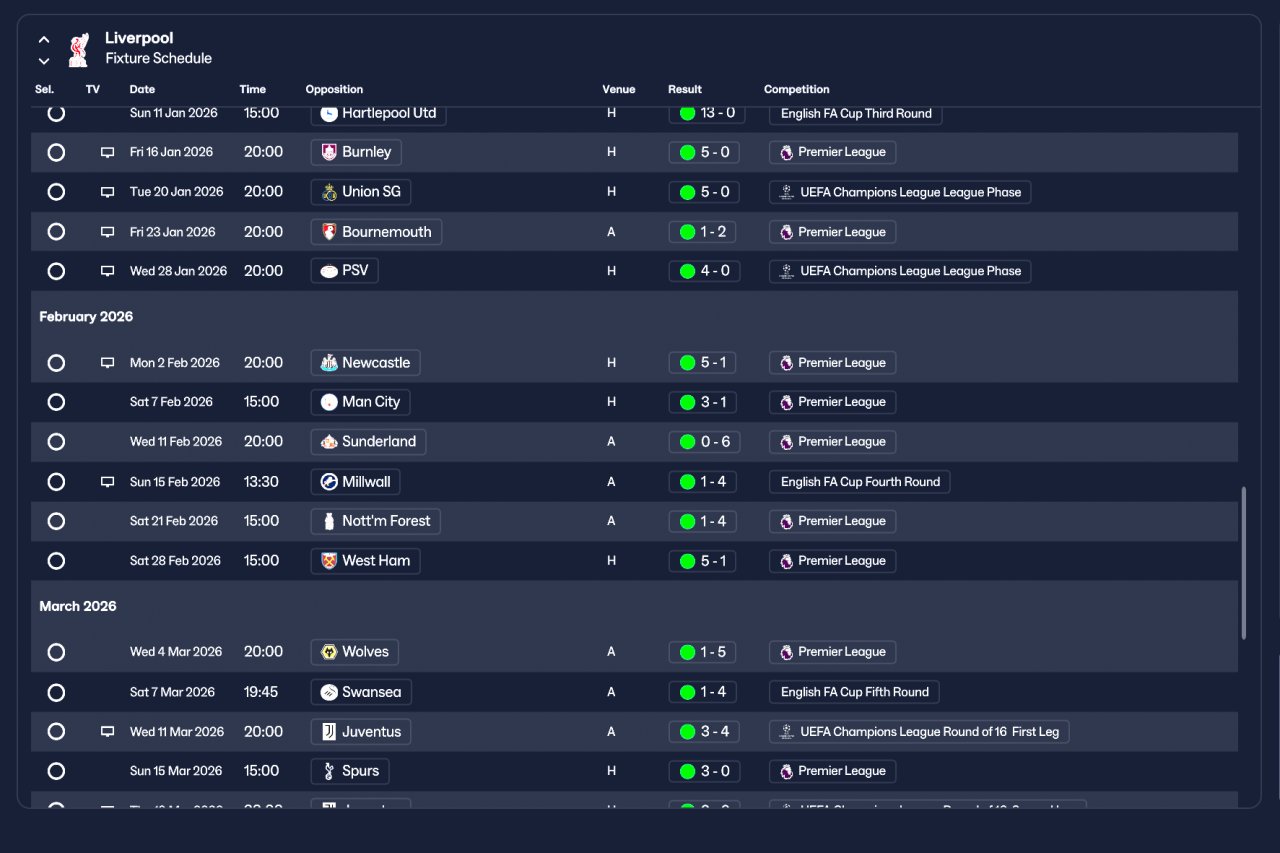Click the Union SG club badge
Image resolution: width=1280 pixels, height=853 pixels.
pos(328,192)
